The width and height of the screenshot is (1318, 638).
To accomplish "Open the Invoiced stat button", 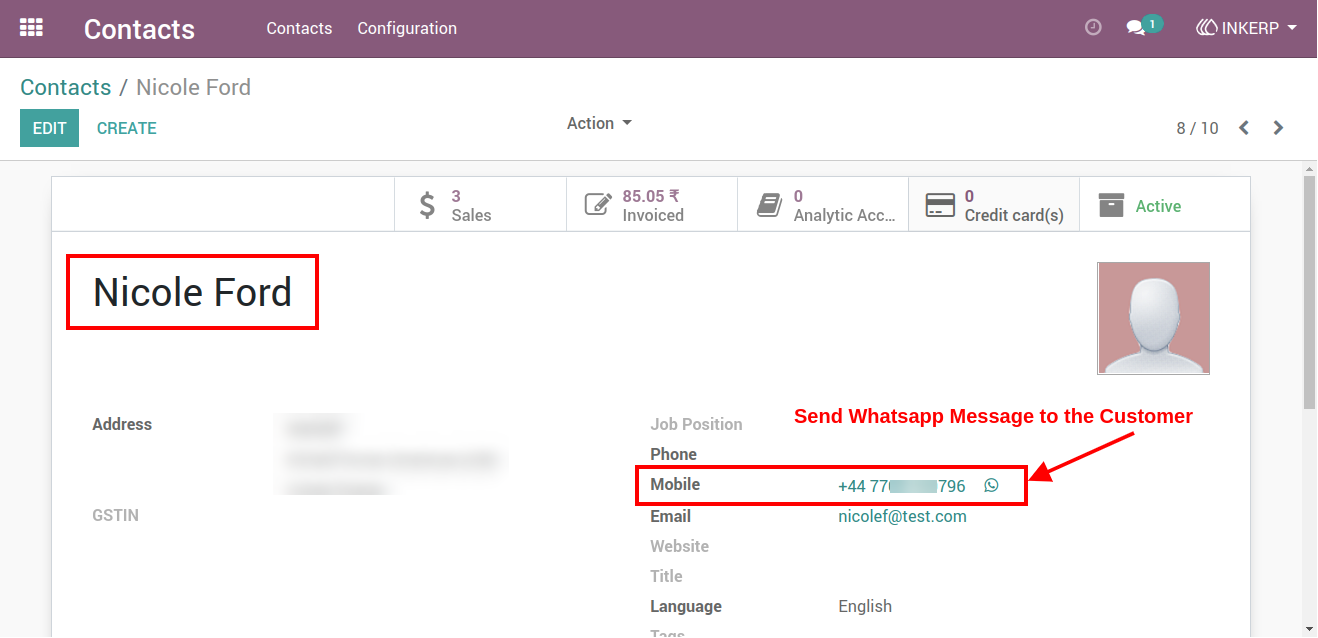I will tap(652, 205).
